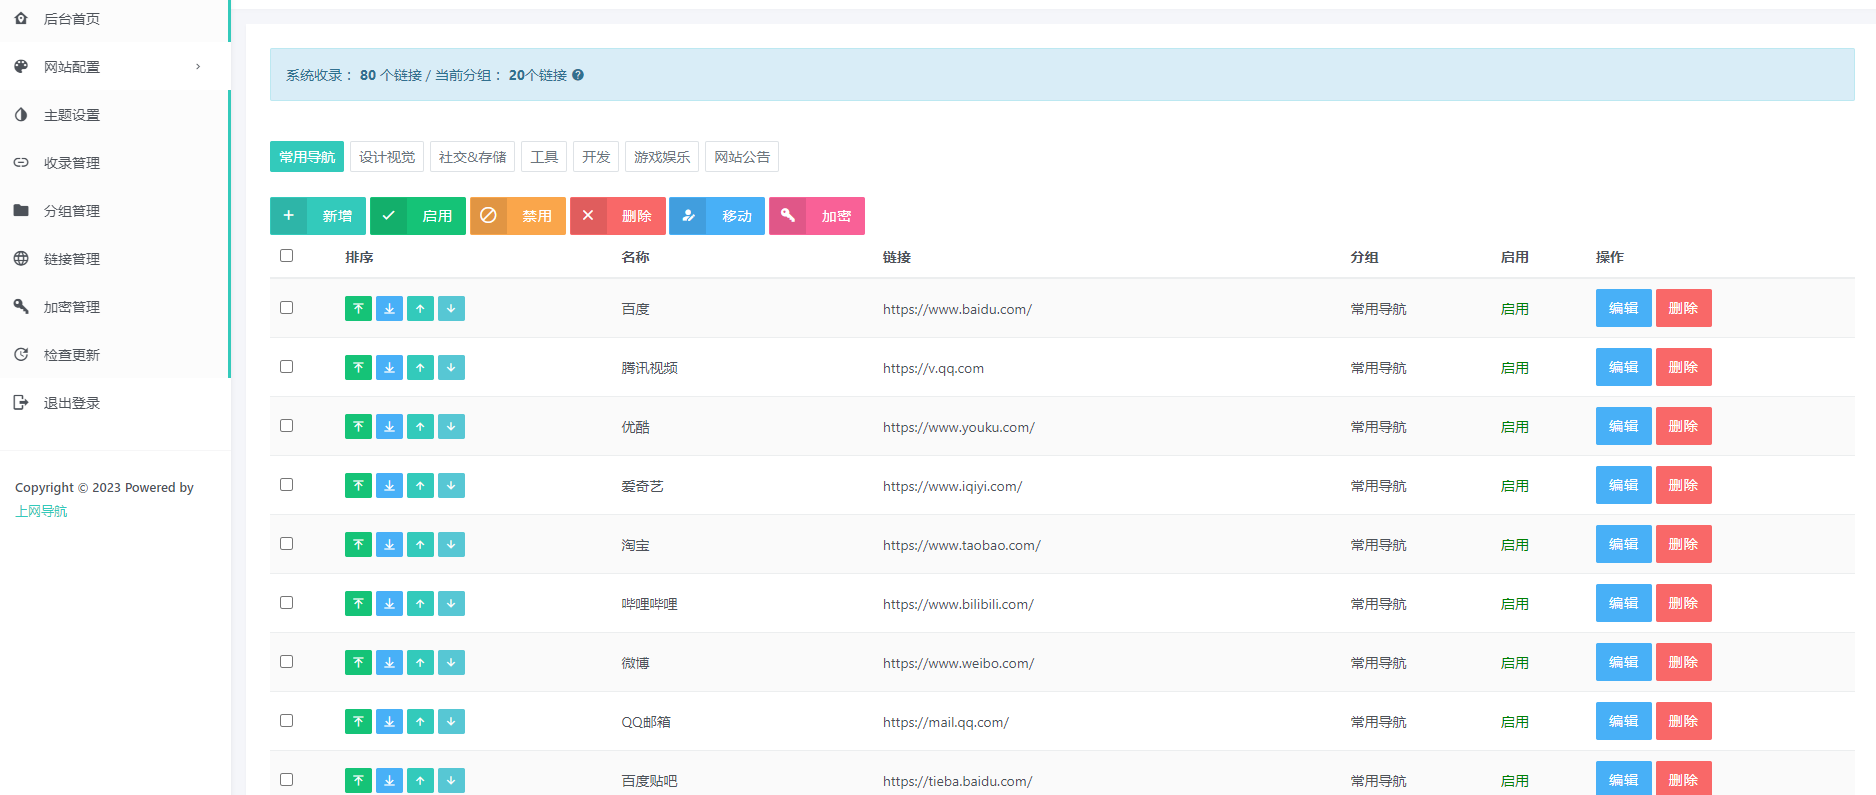Delete the 微博 link entry
1876x795 pixels.
[1684, 662]
